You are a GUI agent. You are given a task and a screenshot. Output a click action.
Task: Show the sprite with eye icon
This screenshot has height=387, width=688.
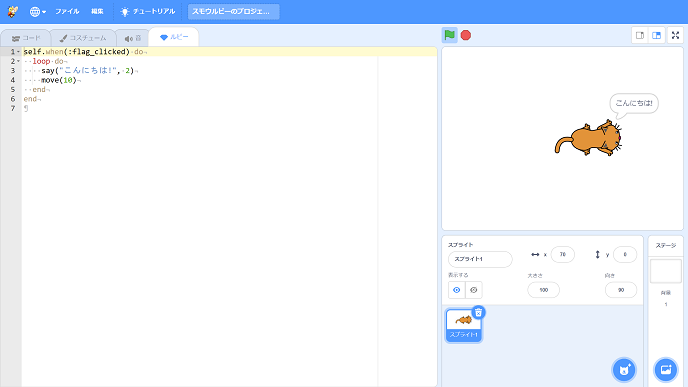(x=456, y=290)
